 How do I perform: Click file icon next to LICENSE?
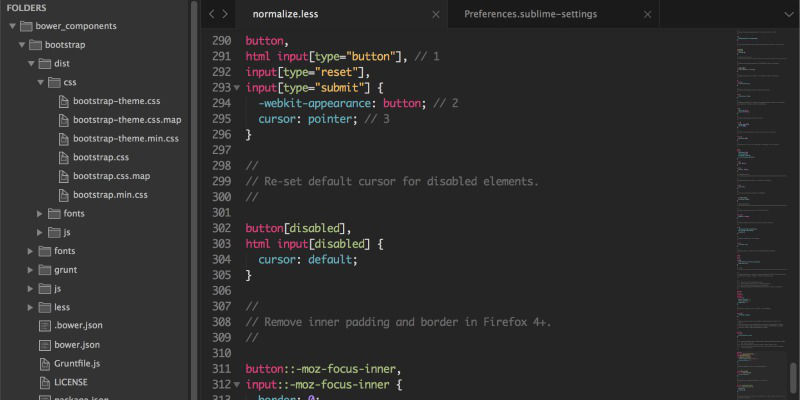point(45,382)
